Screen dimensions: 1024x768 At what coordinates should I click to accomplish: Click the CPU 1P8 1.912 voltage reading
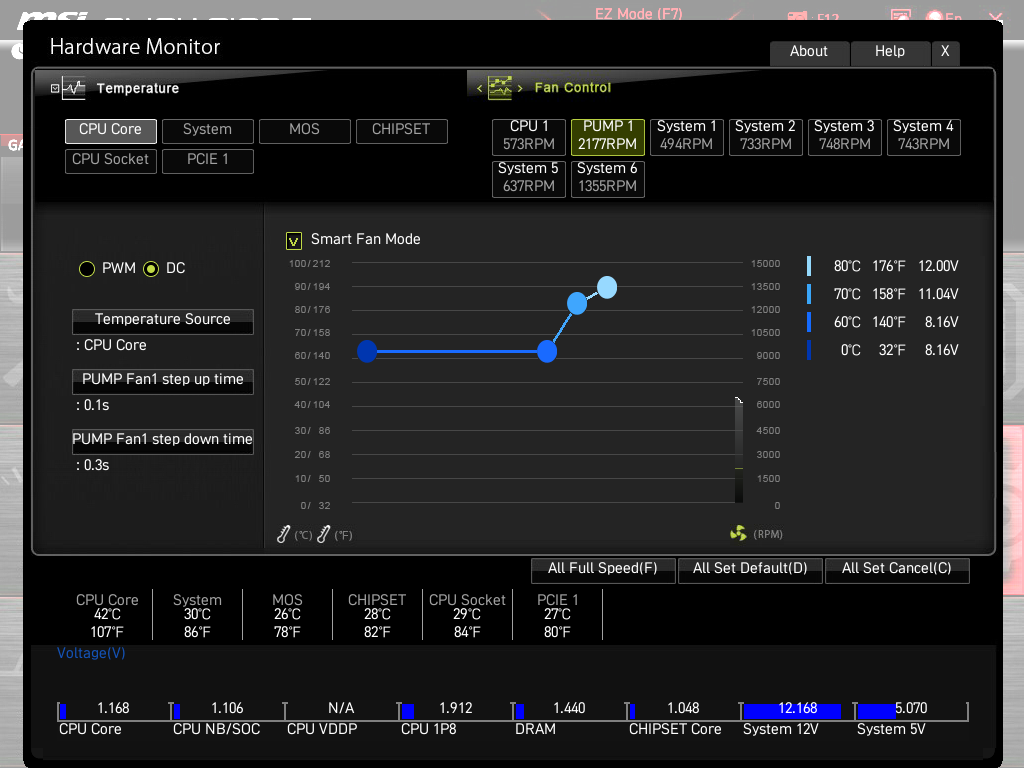pyautogui.click(x=455, y=709)
